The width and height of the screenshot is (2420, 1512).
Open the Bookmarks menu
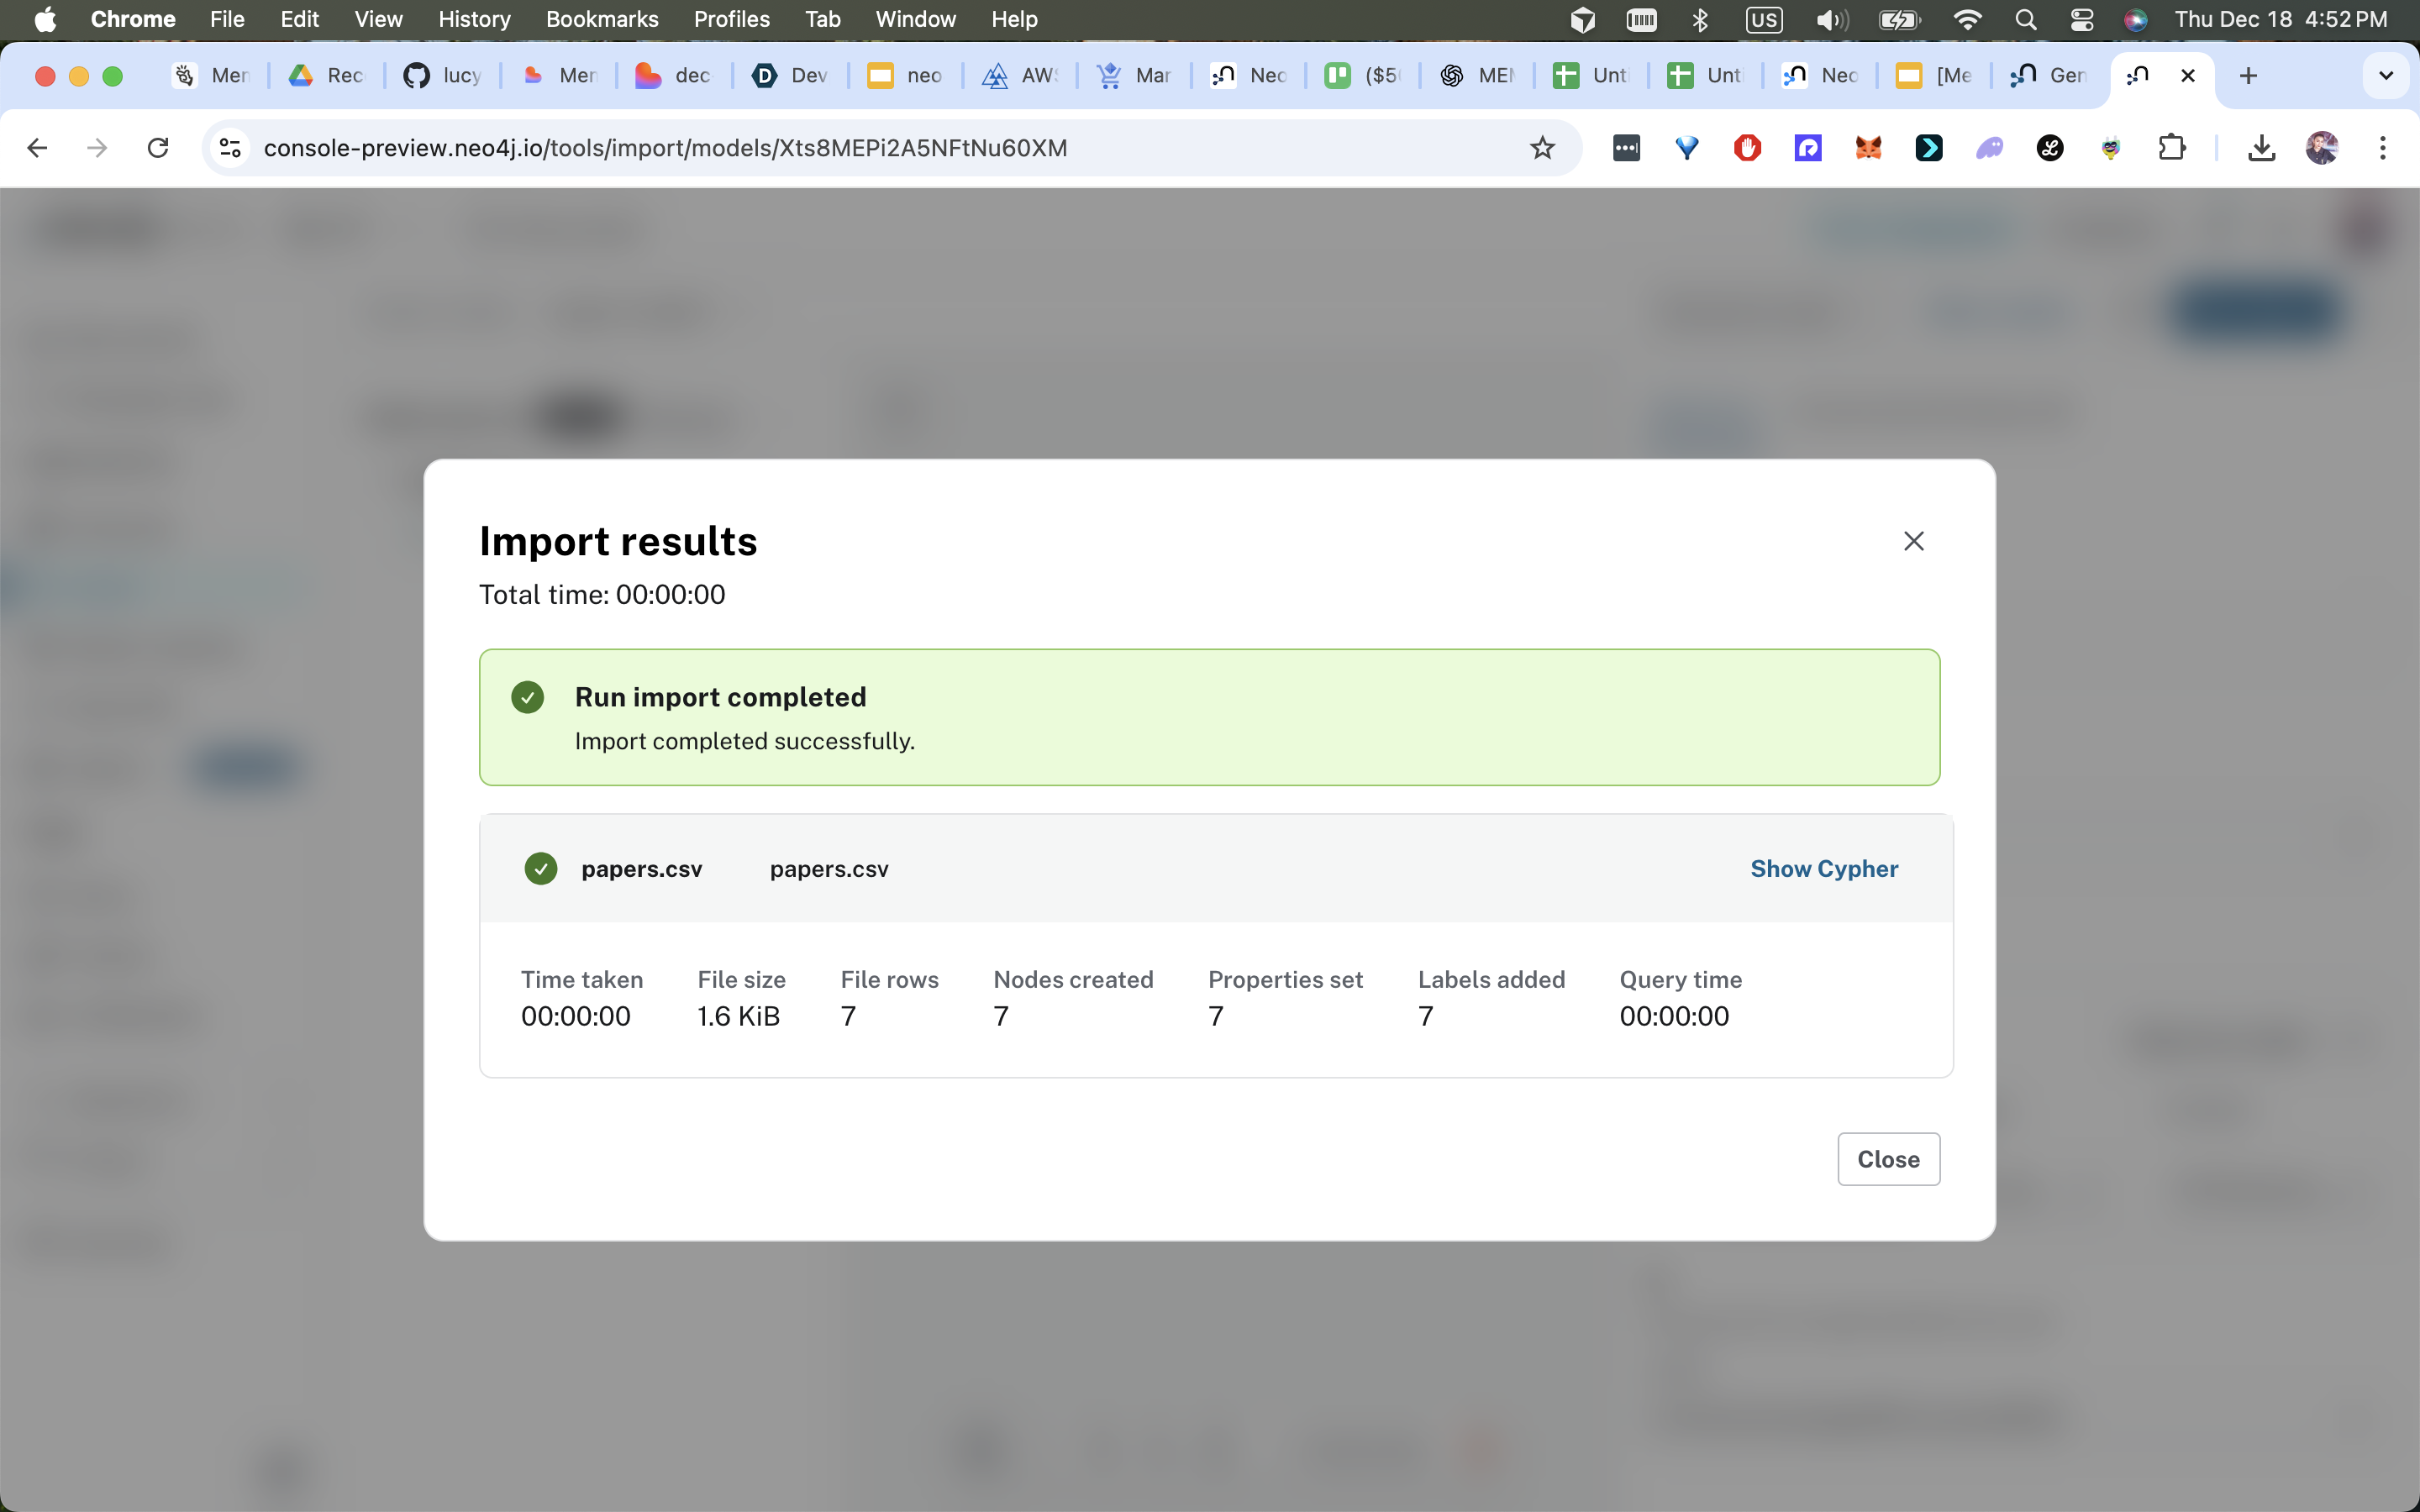click(x=601, y=19)
